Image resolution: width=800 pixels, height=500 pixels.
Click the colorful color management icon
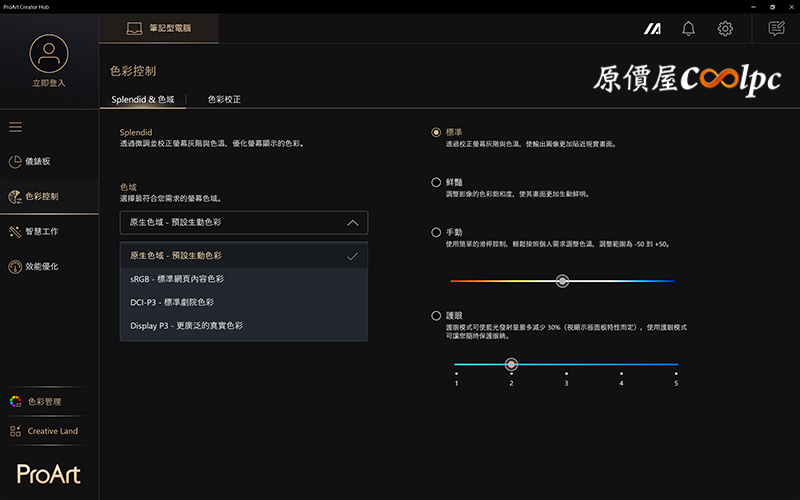pos(15,402)
